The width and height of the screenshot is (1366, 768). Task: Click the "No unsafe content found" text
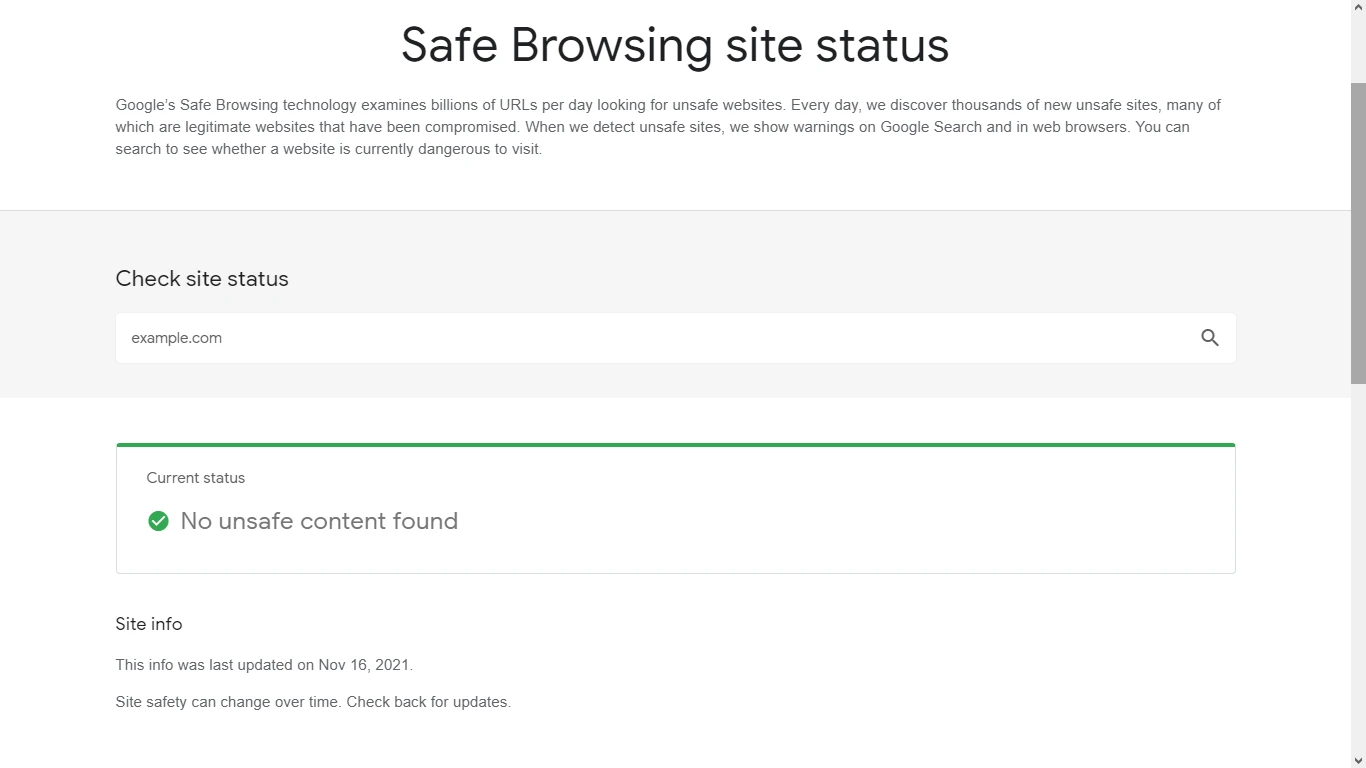[319, 521]
